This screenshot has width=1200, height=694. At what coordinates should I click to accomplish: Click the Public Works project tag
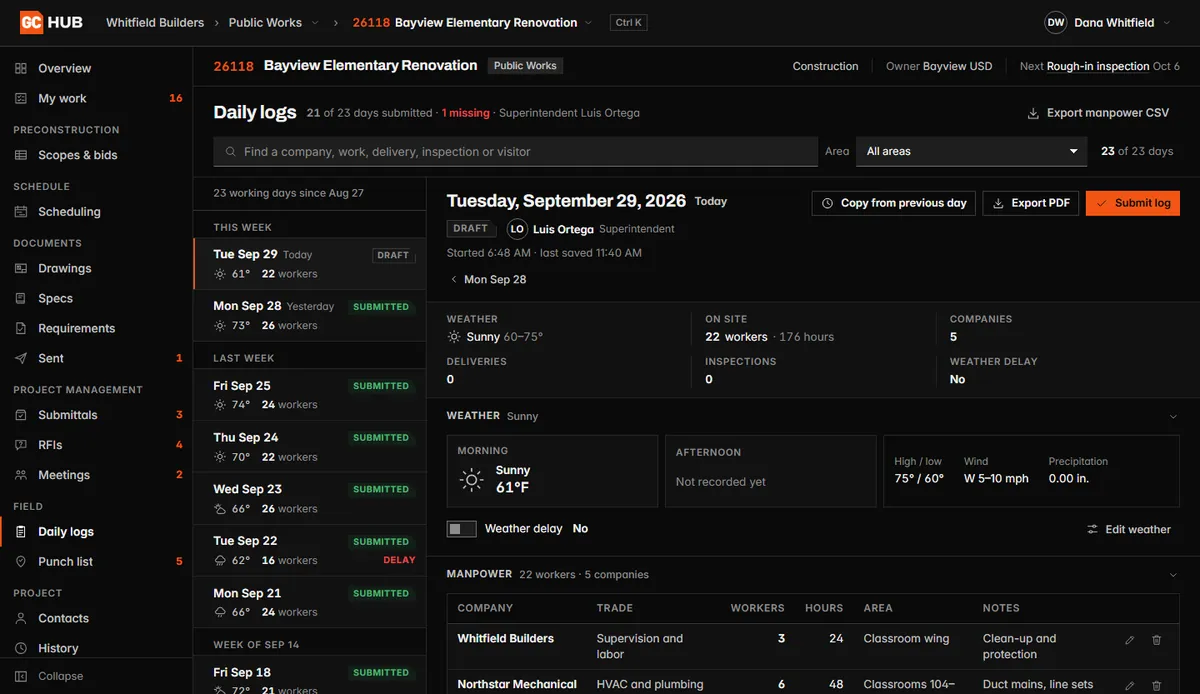[525, 66]
